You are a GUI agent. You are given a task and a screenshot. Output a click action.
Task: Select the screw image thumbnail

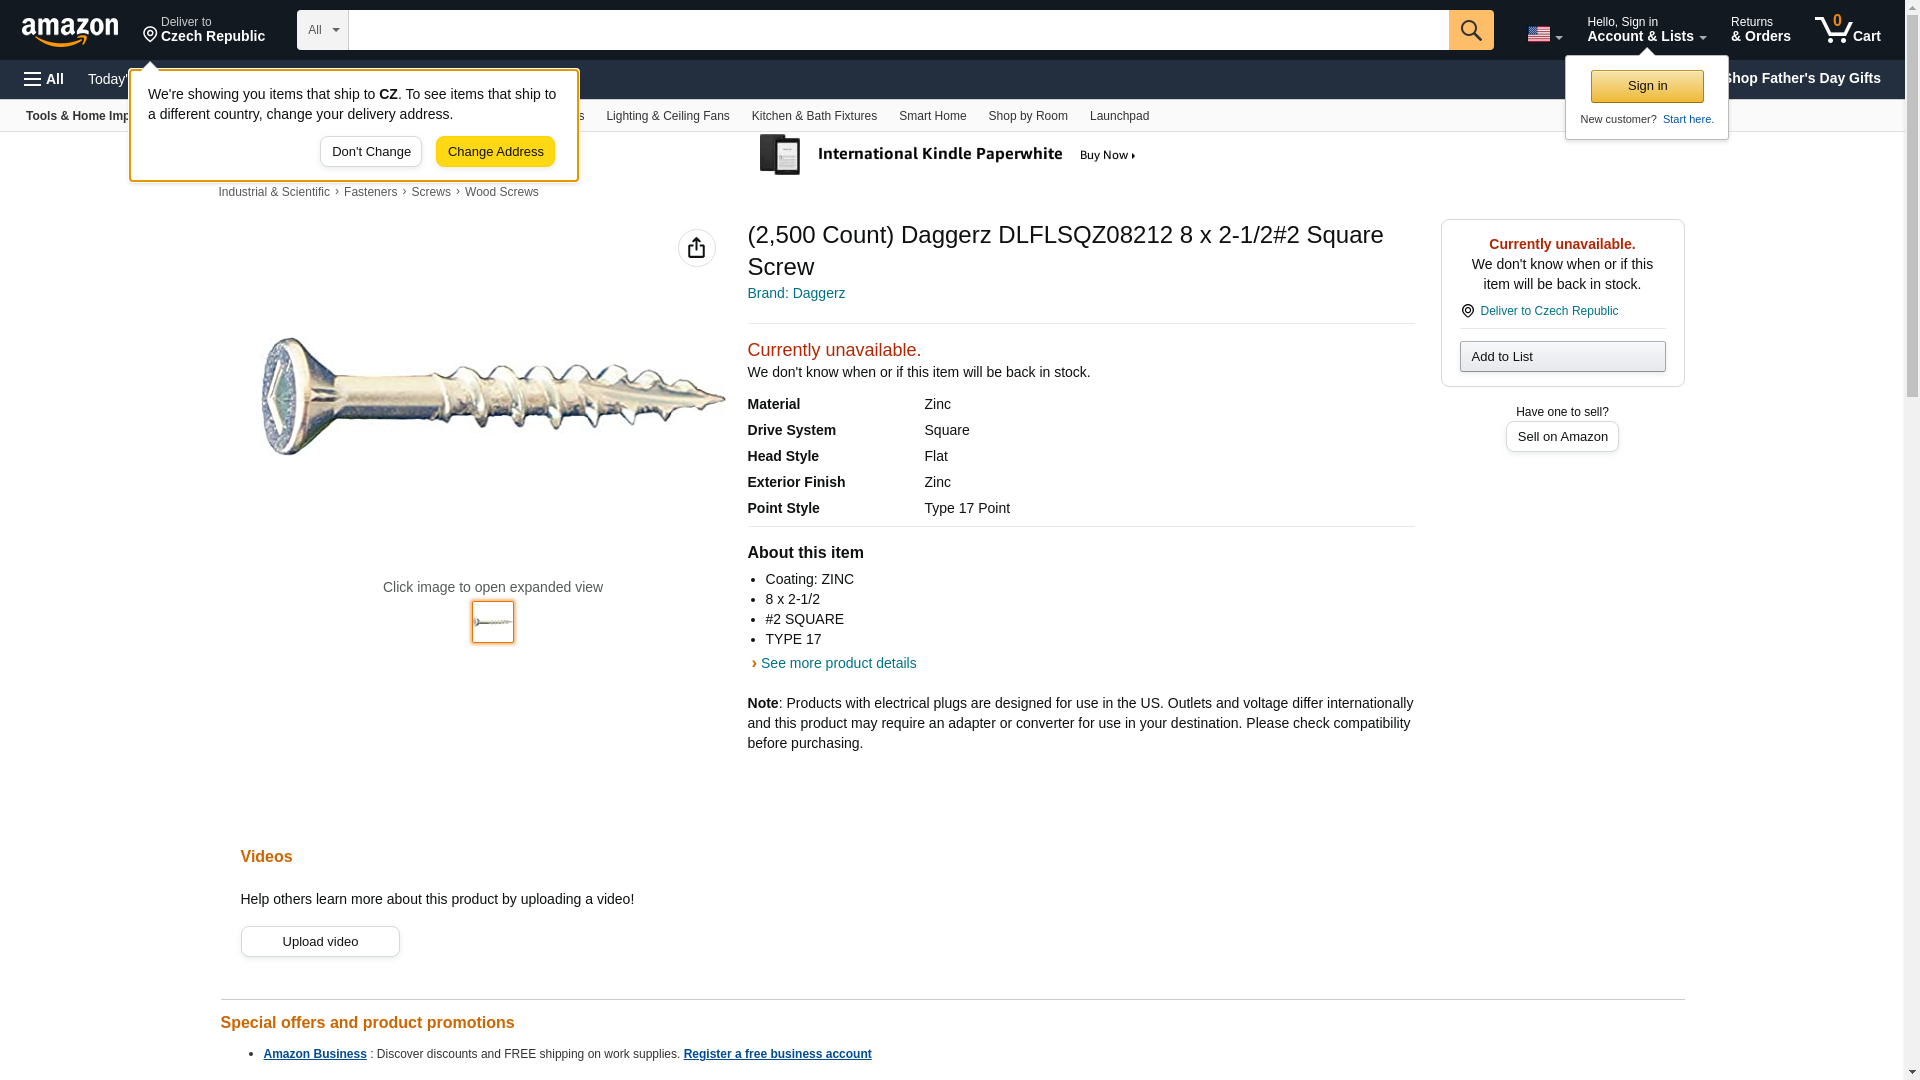point(492,622)
